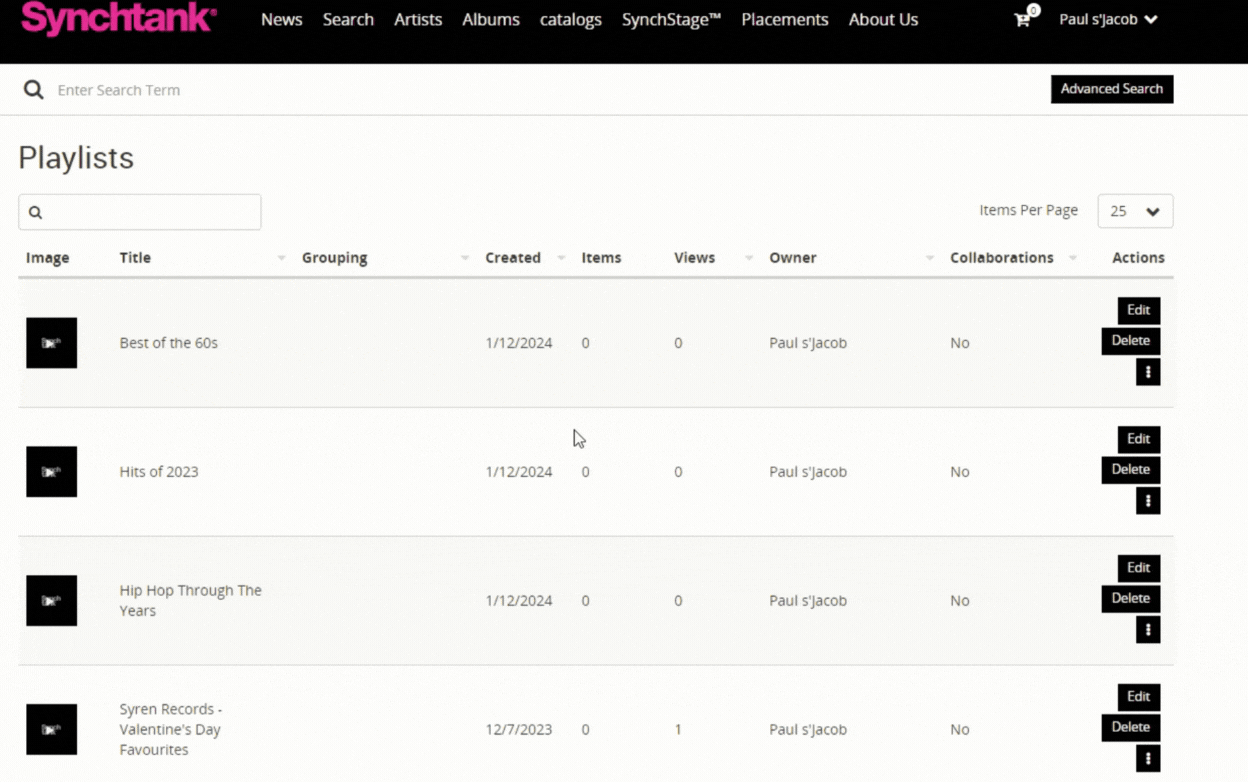The image size is (1248, 782).
Task: Open the Owner column filter arrow
Action: (x=929, y=258)
